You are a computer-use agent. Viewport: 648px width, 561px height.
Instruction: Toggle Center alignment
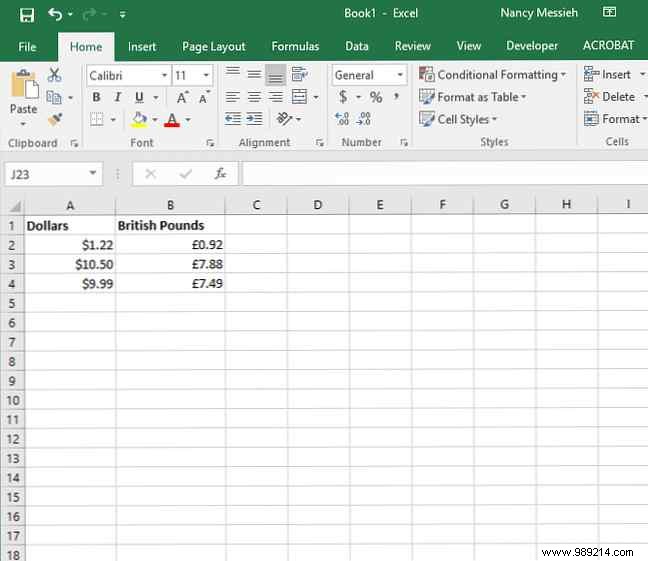point(254,97)
